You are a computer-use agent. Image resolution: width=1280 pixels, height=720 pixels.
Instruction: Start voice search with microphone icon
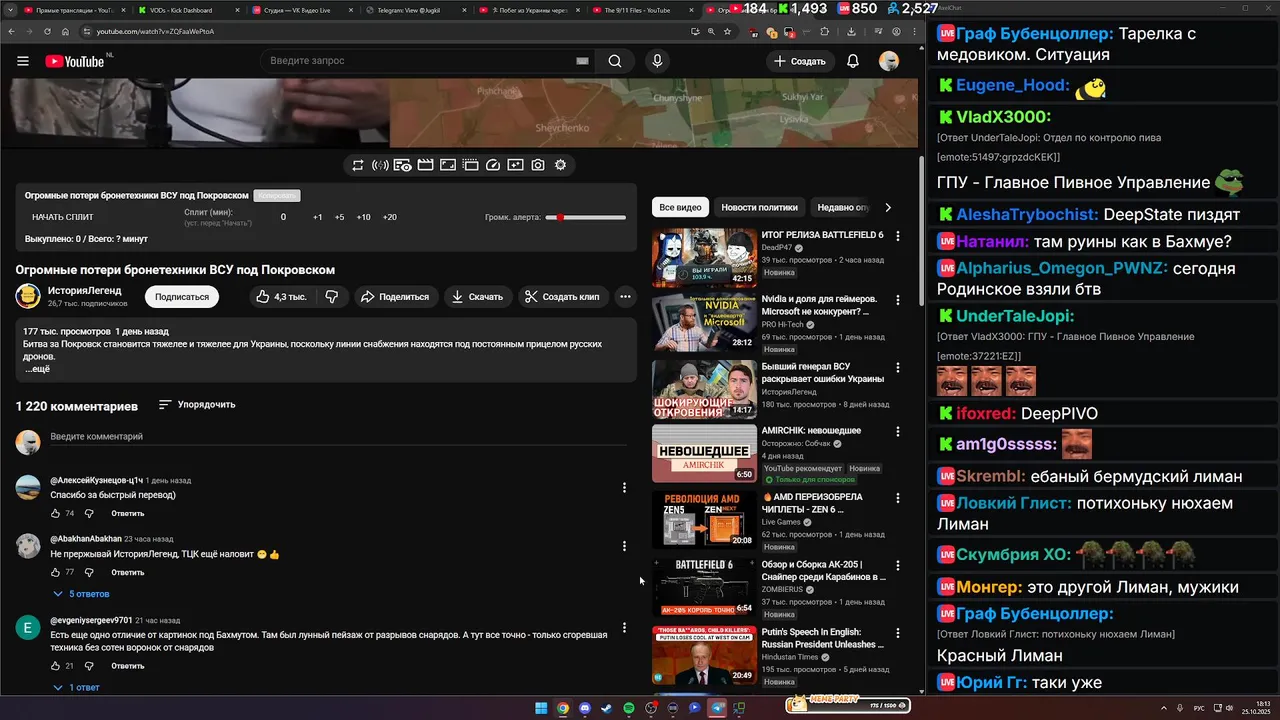coord(657,61)
